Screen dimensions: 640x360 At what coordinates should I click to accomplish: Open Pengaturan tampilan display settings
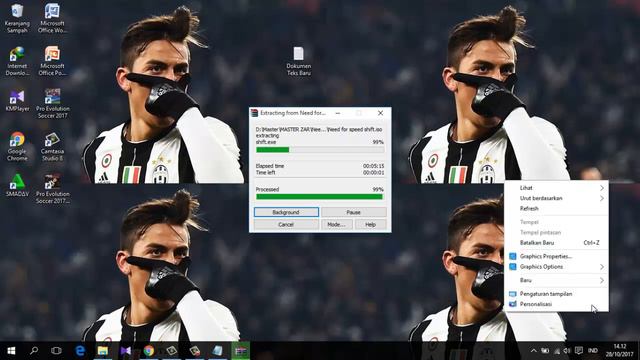click(556, 294)
